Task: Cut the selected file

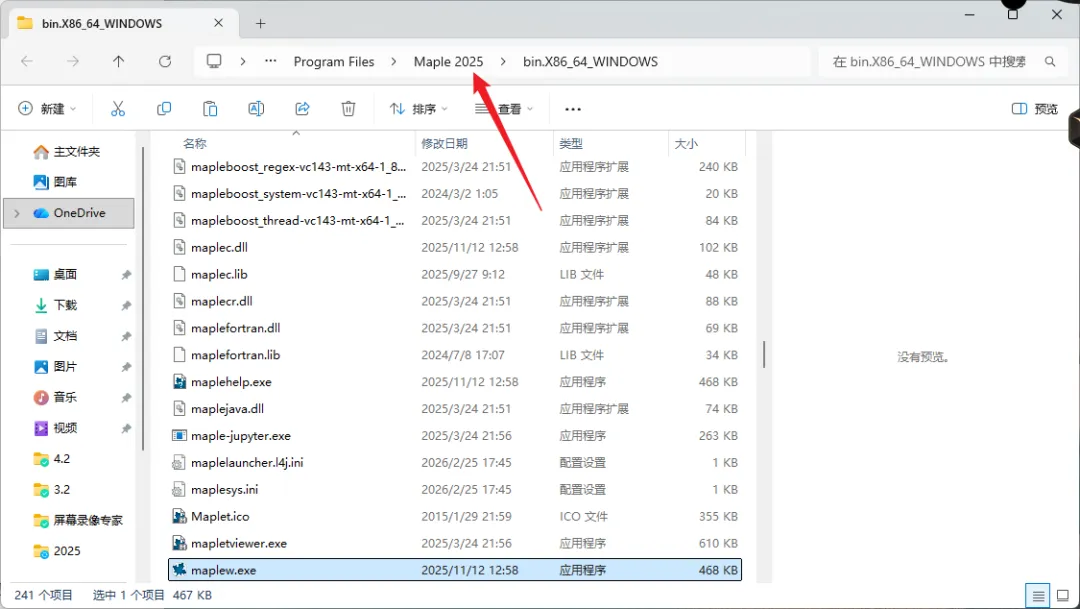Action: click(x=118, y=109)
